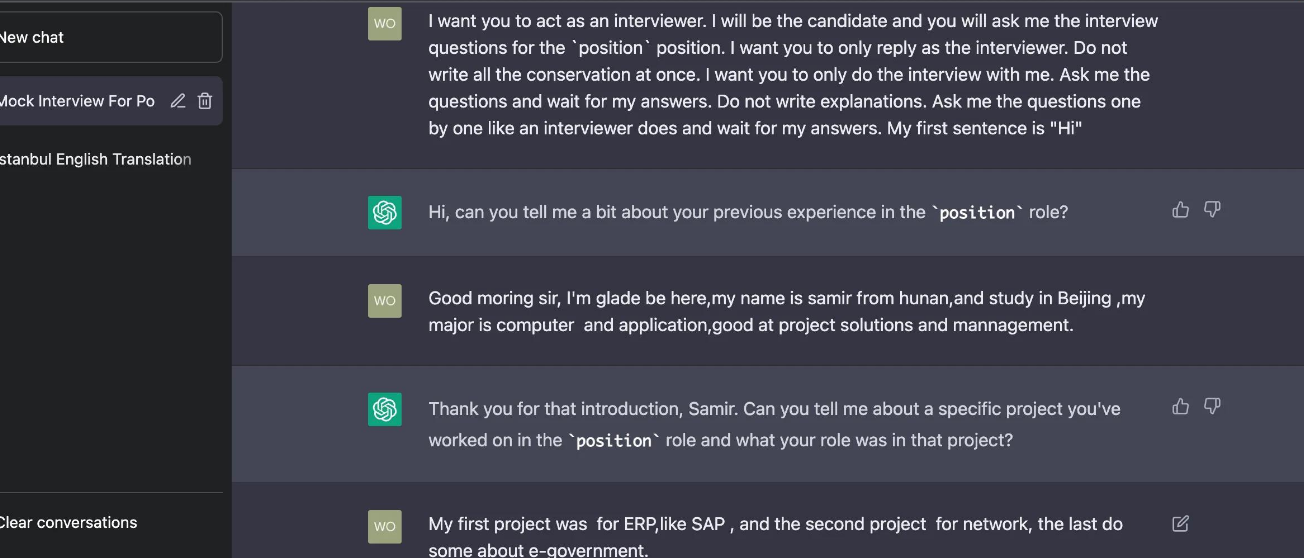1304x558 pixels.
Task: Dislike the 'Thank you for that introduction' reply
Action: 1212,407
